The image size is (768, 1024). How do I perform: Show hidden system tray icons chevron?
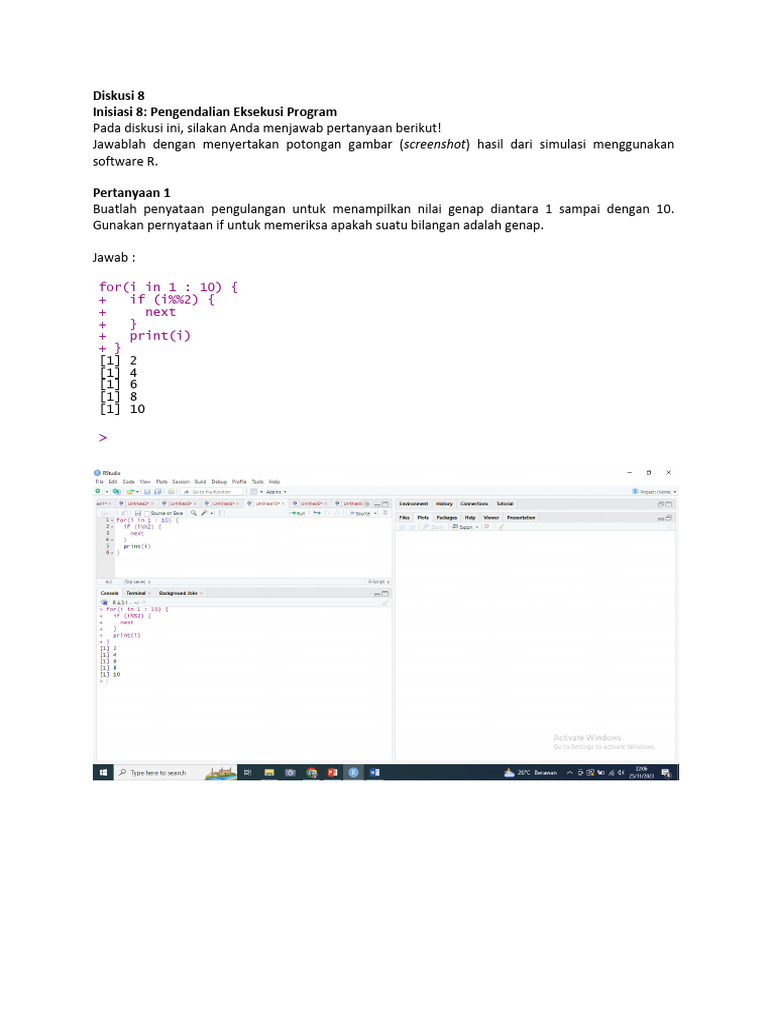(x=569, y=773)
